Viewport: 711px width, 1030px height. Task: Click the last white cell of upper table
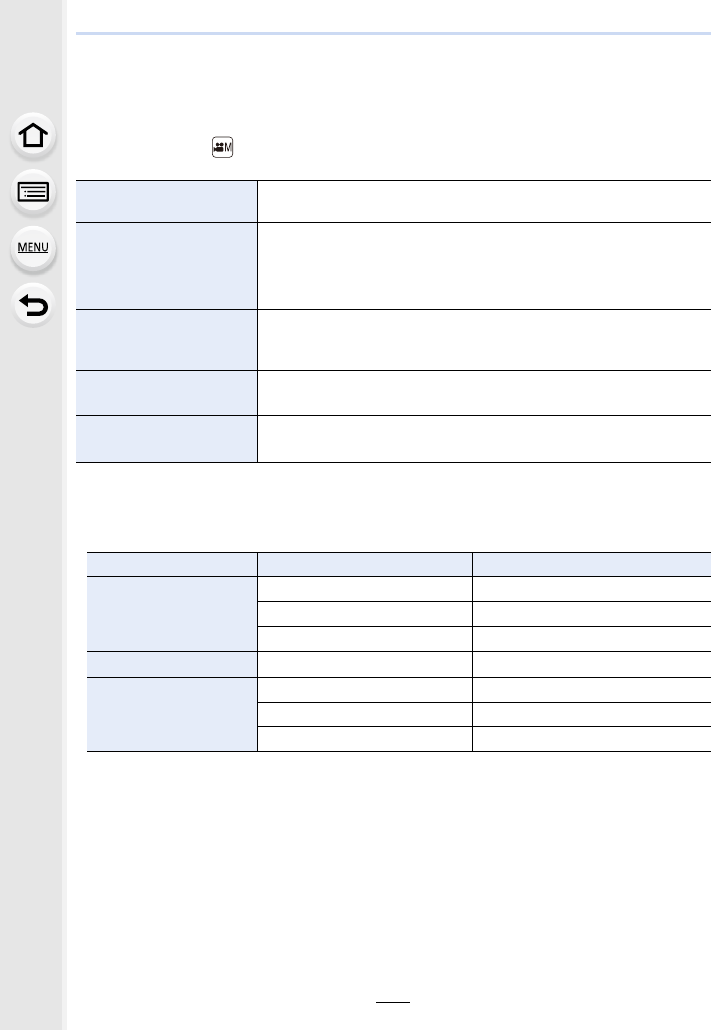(484, 439)
